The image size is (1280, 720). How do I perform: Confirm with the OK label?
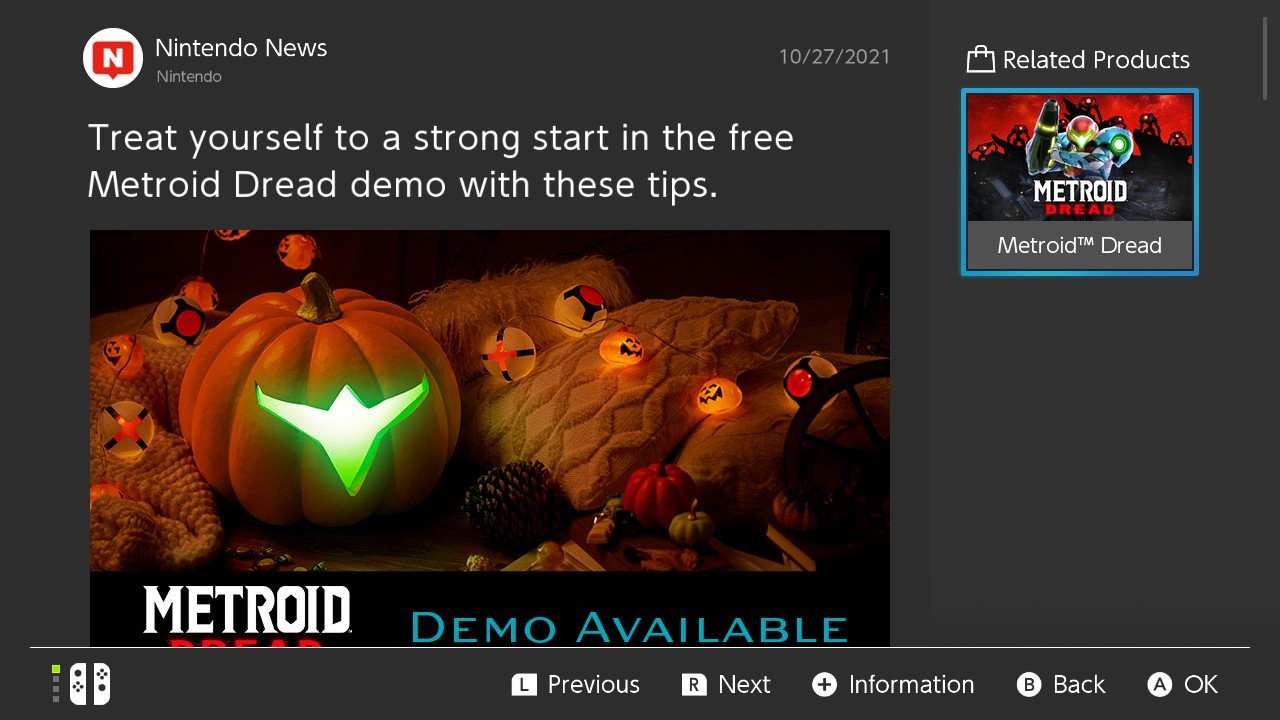pyautogui.click(x=1201, y=685)
